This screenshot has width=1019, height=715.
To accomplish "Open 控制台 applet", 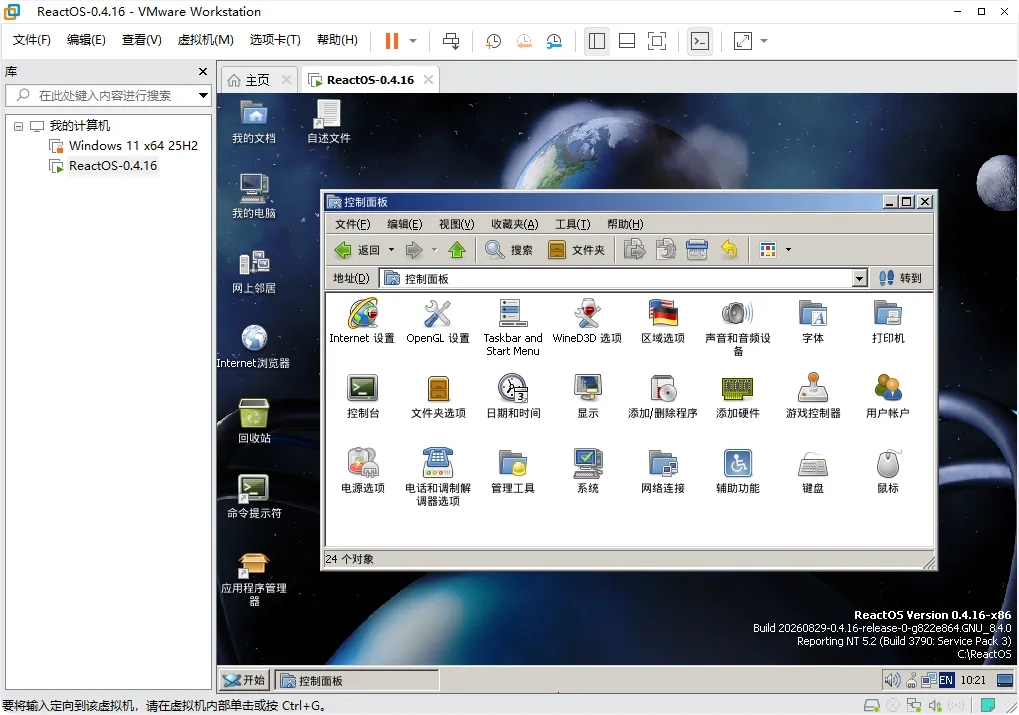I will (x=363, y=396).
